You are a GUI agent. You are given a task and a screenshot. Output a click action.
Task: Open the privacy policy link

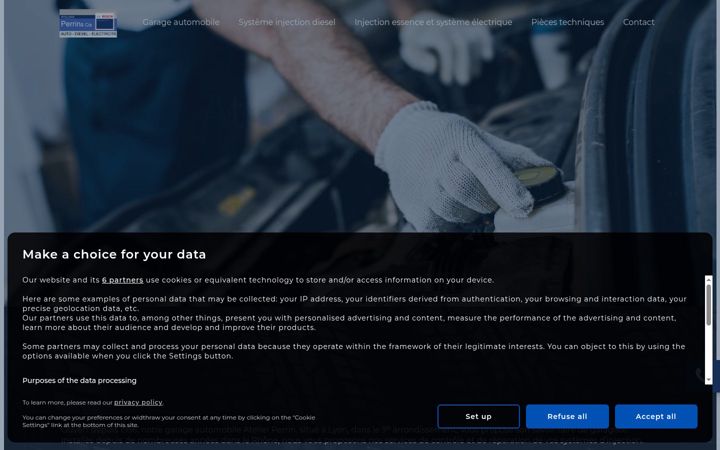(138, 402)
